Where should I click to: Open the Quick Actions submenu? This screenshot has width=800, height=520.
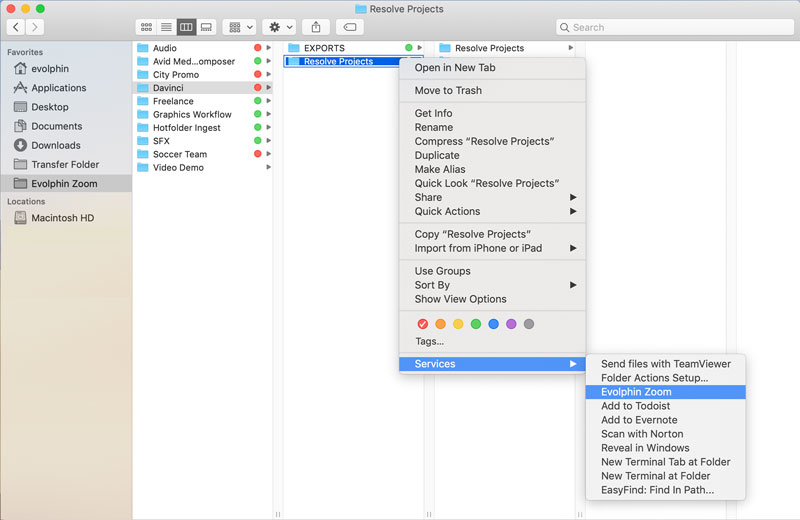tap(492, 211)
